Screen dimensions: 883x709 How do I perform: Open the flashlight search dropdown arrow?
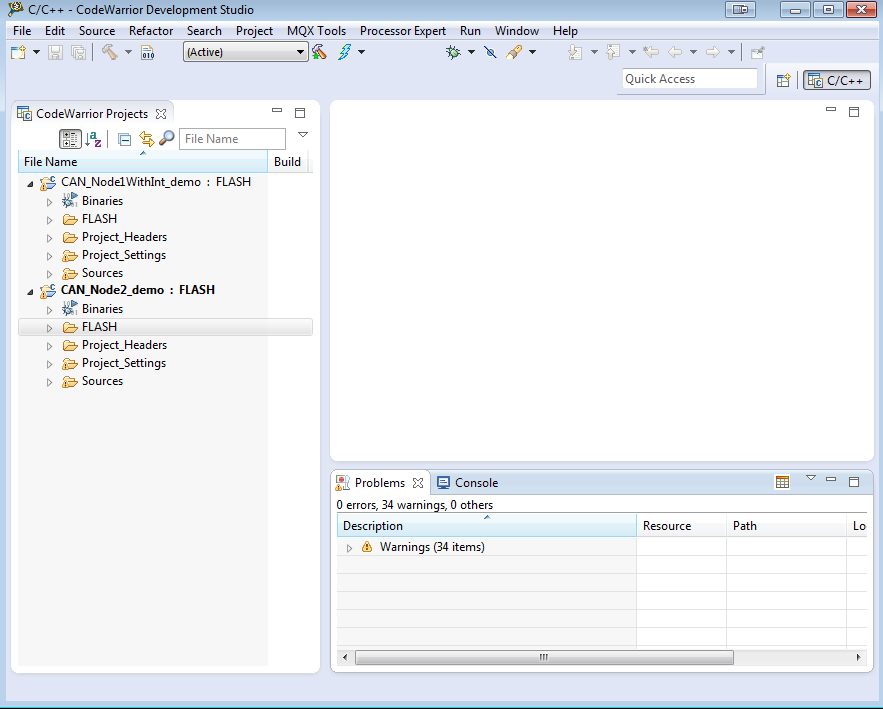coord(533,52)
